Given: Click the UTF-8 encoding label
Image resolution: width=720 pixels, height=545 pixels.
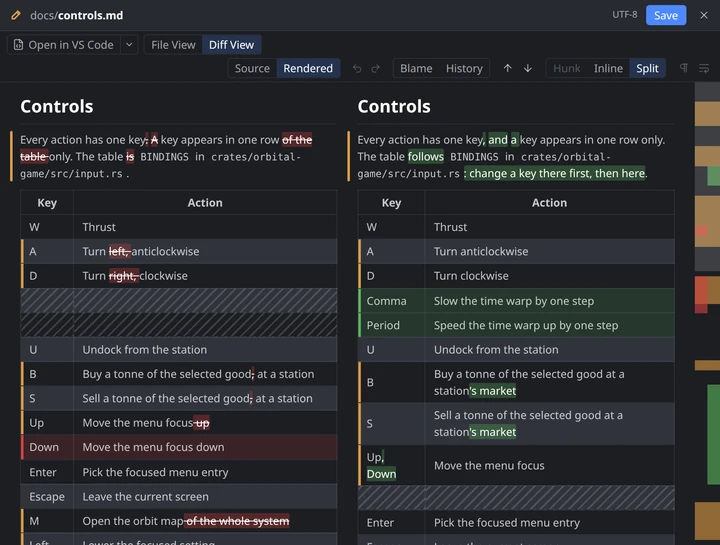Looking at the screenshot, I should (624, 15).
